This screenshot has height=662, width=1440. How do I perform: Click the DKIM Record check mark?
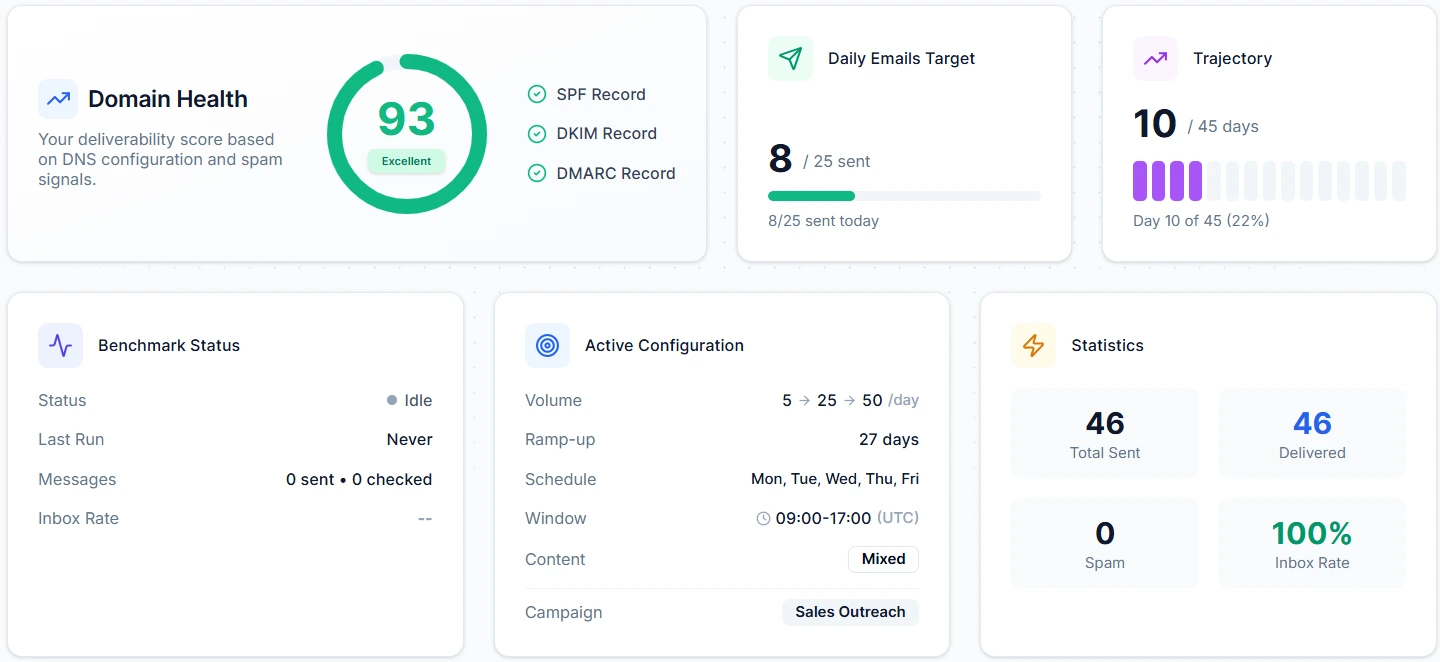pyautogui.click(x=537, y=134)
